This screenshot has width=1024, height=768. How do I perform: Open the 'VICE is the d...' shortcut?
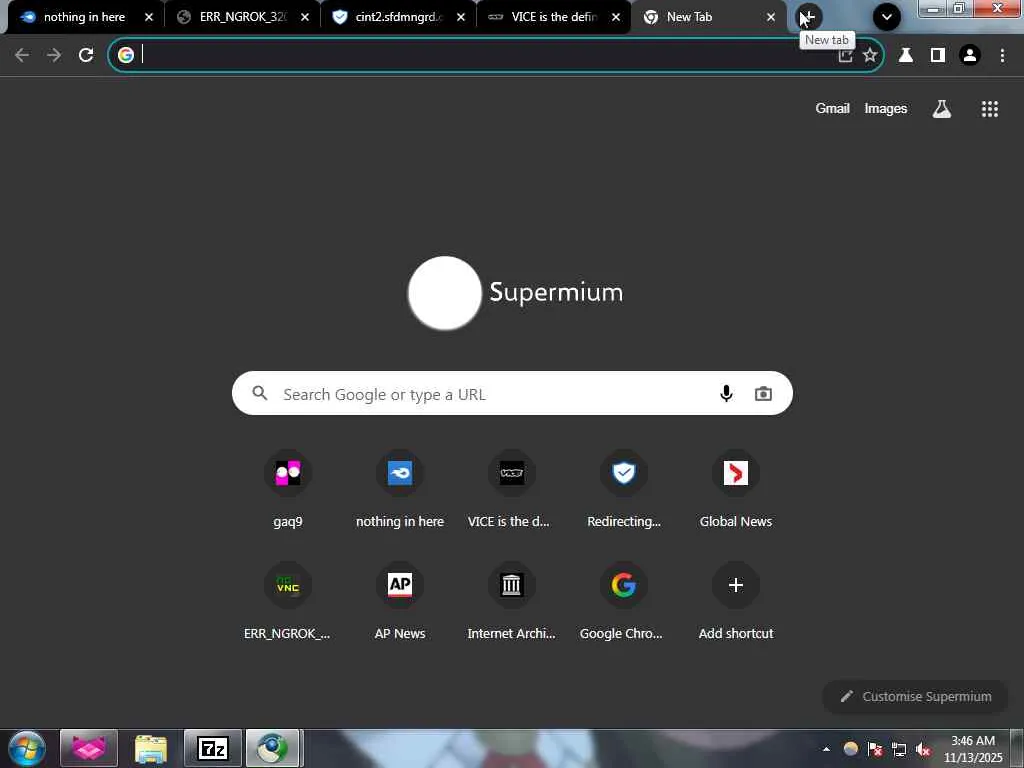click(511, 490)
